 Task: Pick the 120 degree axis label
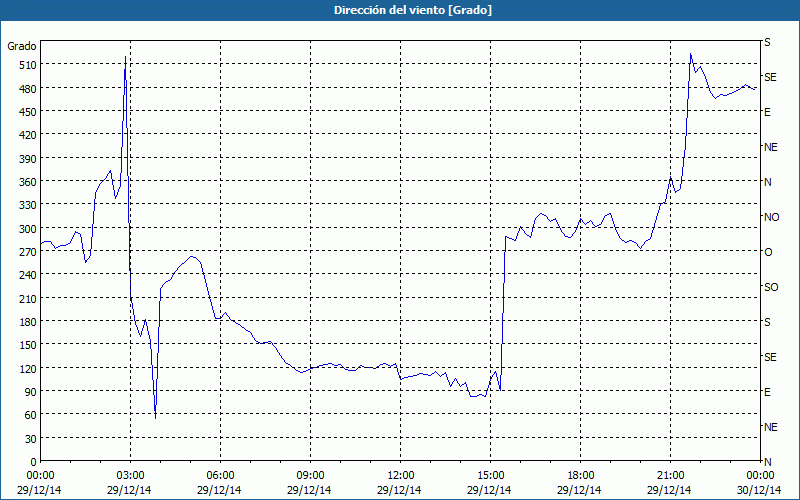pos(28,368)
